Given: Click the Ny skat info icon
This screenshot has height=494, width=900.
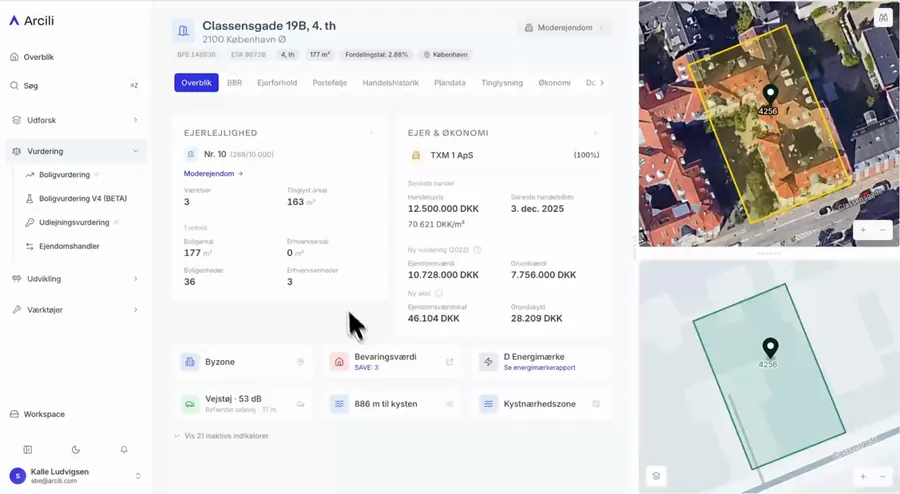Looking at the screenshot, I should (x=439, y=293).
